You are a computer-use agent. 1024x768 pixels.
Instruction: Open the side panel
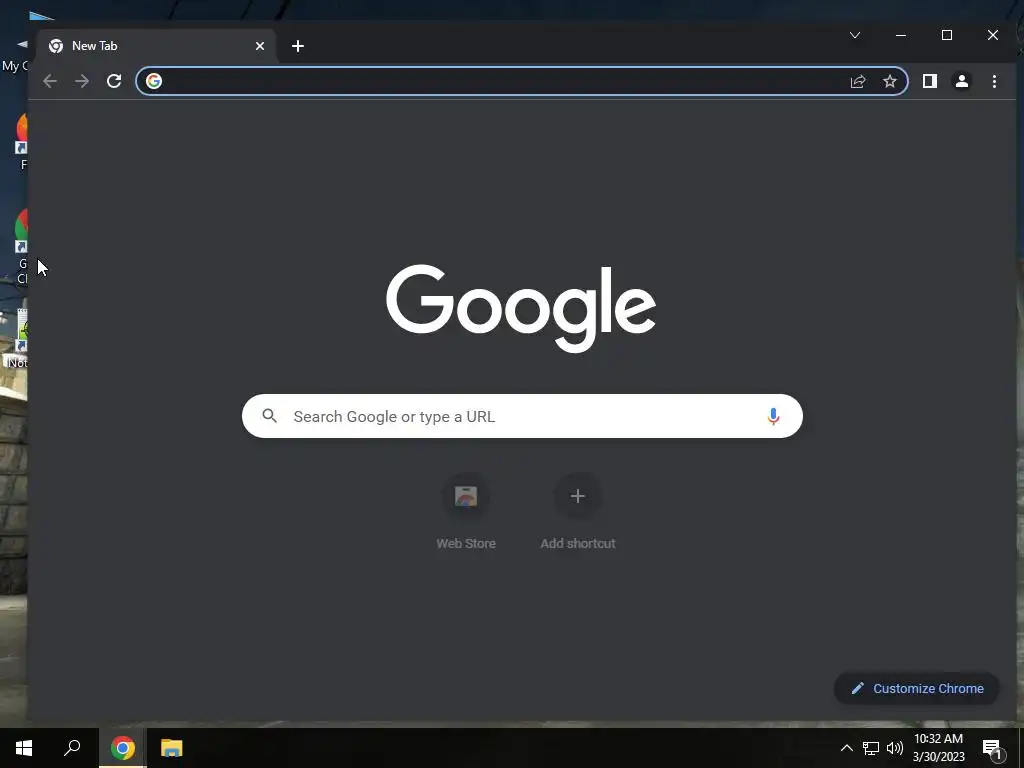coord(930,81)
